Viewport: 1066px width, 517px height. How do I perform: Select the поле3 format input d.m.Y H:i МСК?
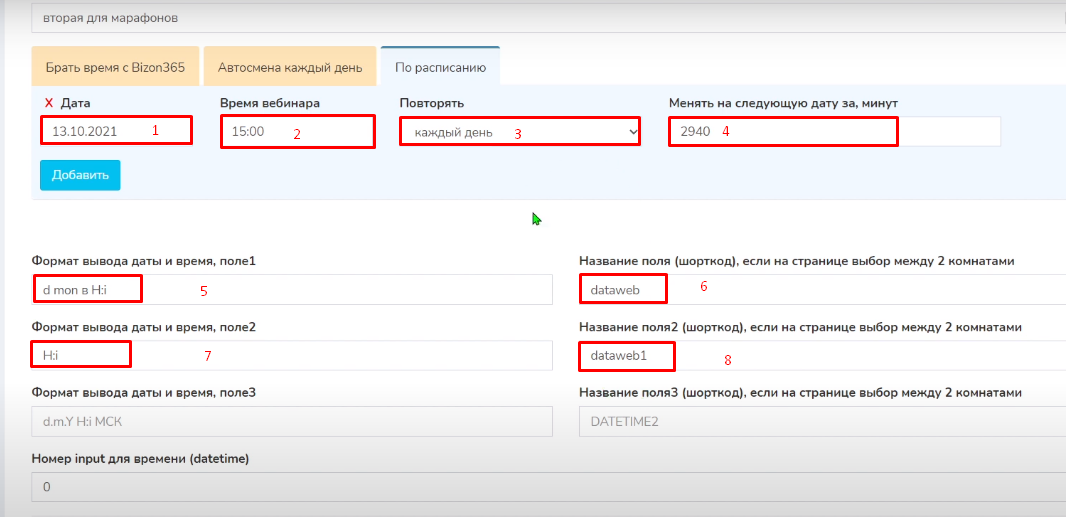pyautogui.click(x=292, y=421)
